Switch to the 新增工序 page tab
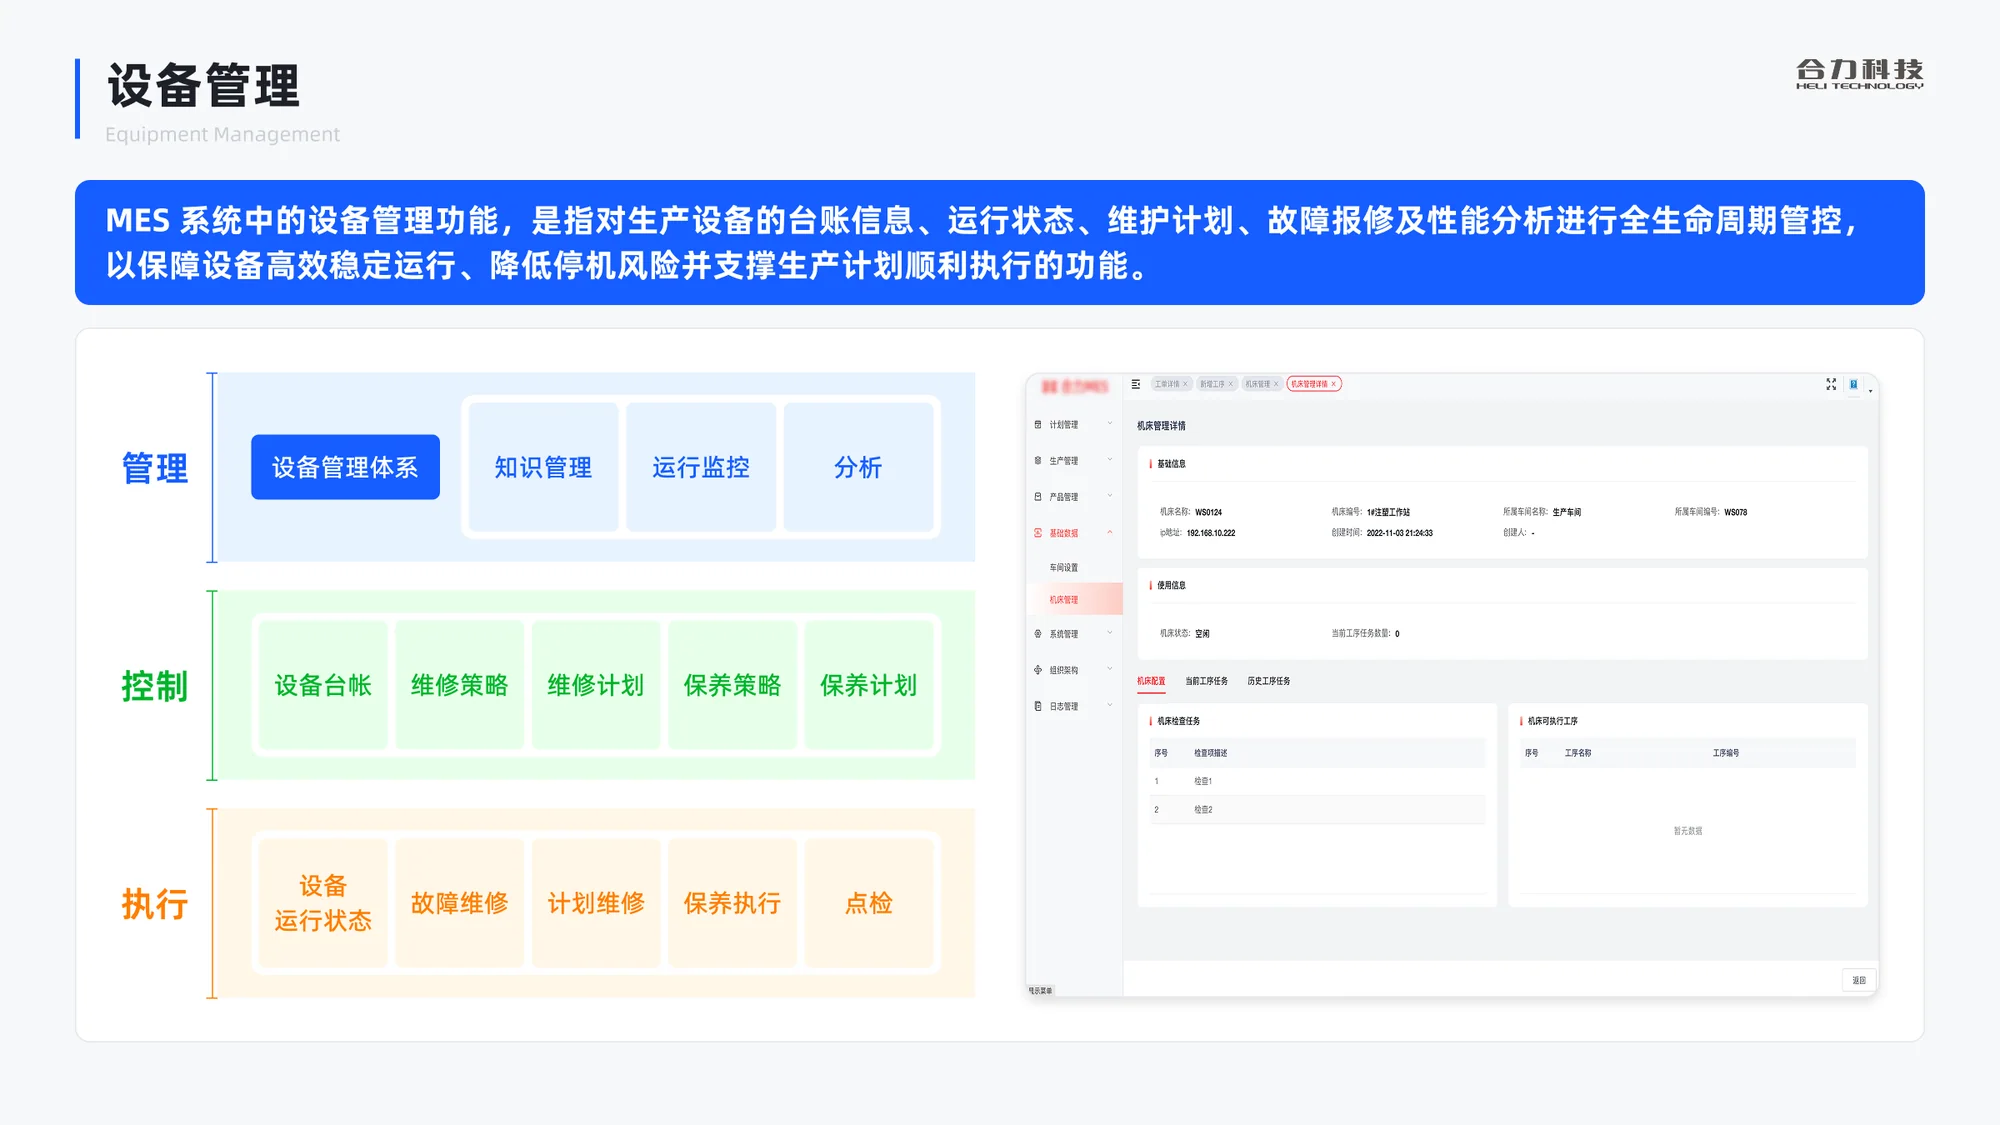 [x=1216, y=384]
